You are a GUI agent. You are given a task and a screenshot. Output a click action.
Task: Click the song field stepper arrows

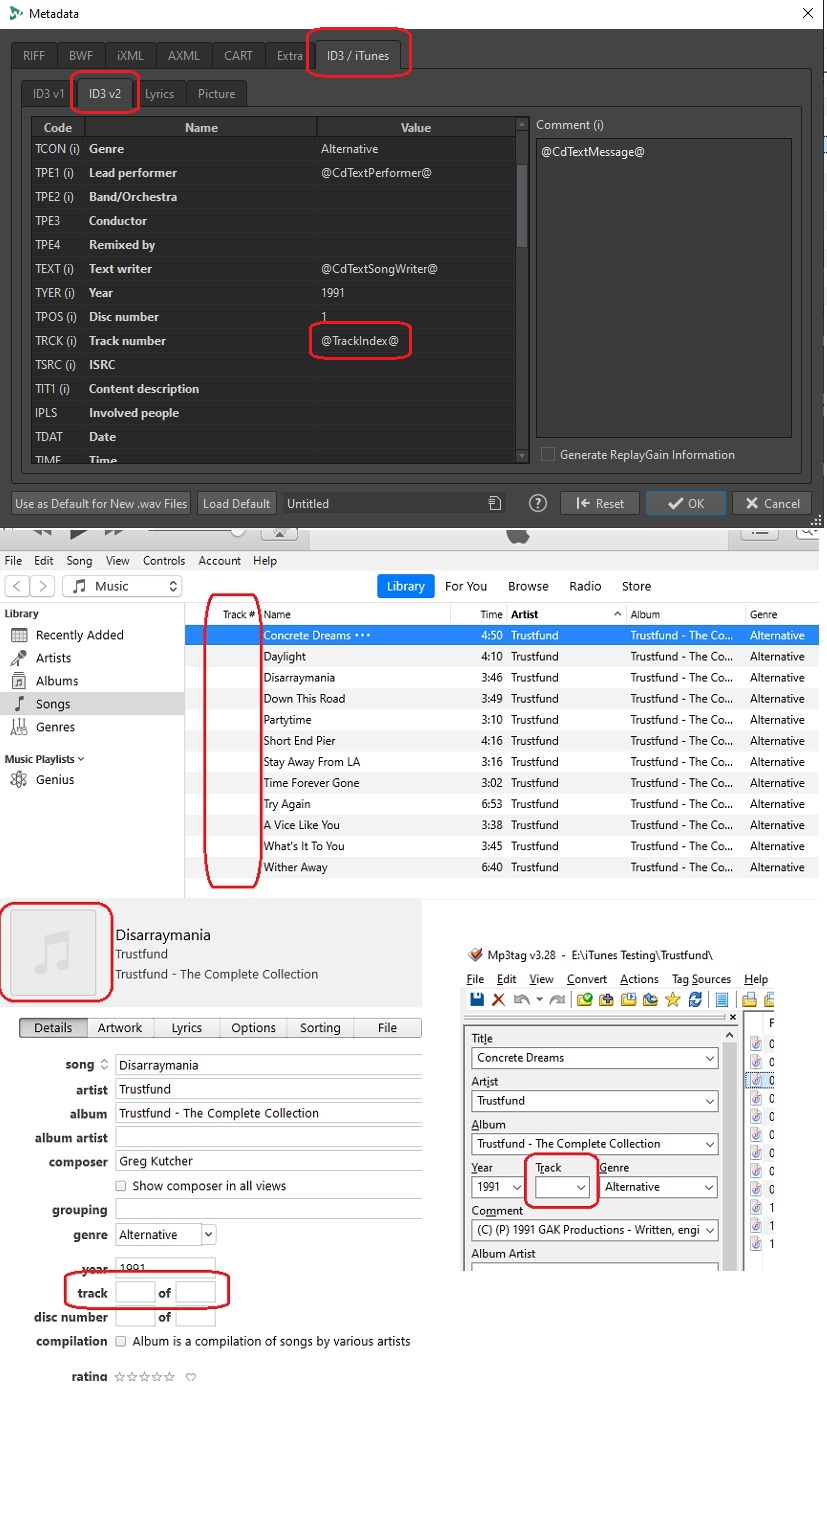click(104, 1065)
